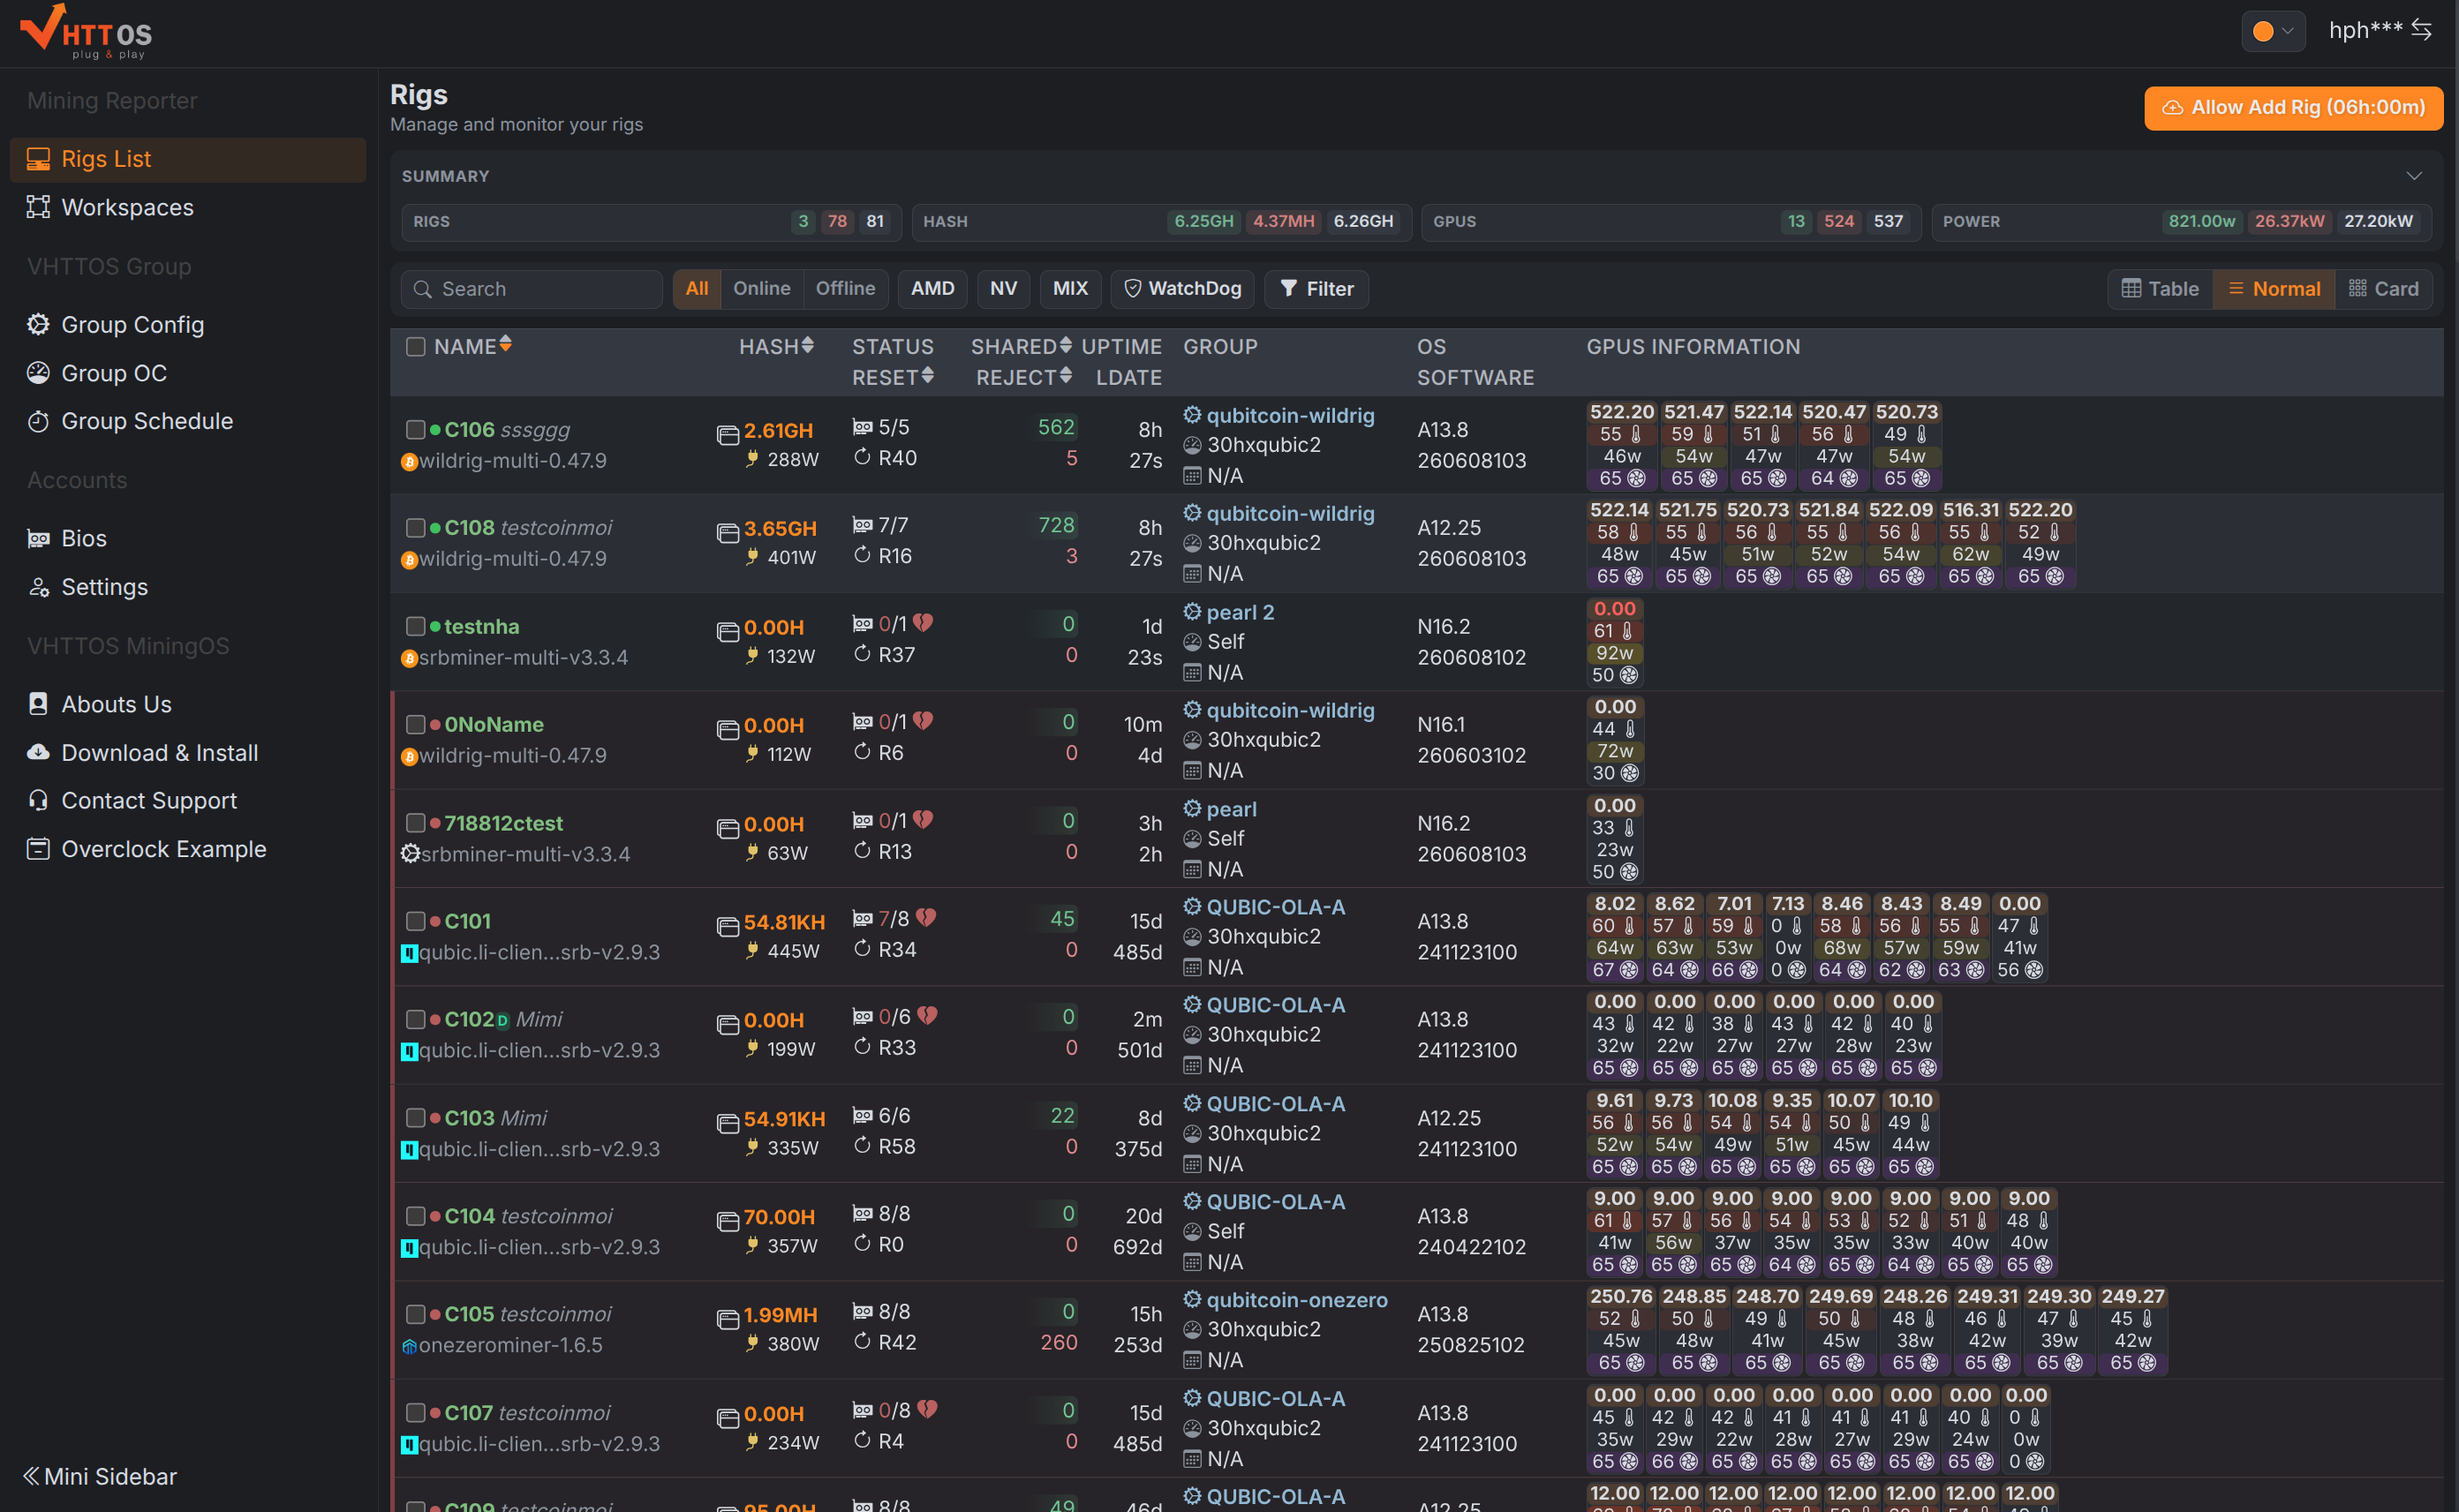Check the C105 rig checkbox
The width and height of the screenshot is (2459, 1512).
click(415, 1314)
